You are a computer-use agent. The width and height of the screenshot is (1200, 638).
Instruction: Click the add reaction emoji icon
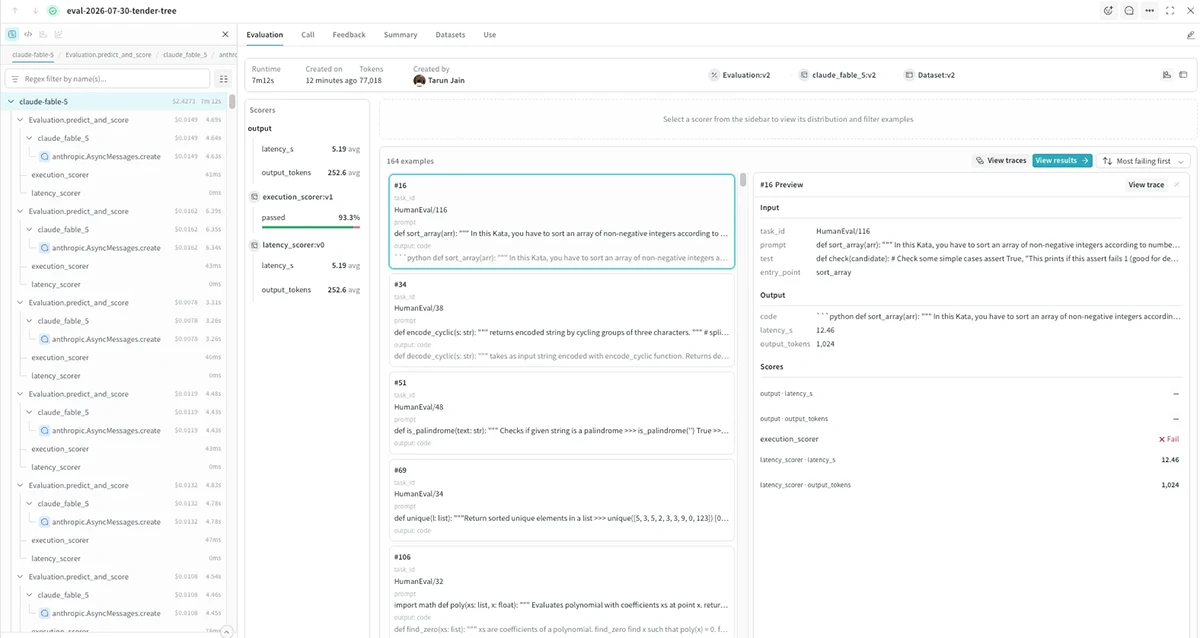pos(1108,11)
